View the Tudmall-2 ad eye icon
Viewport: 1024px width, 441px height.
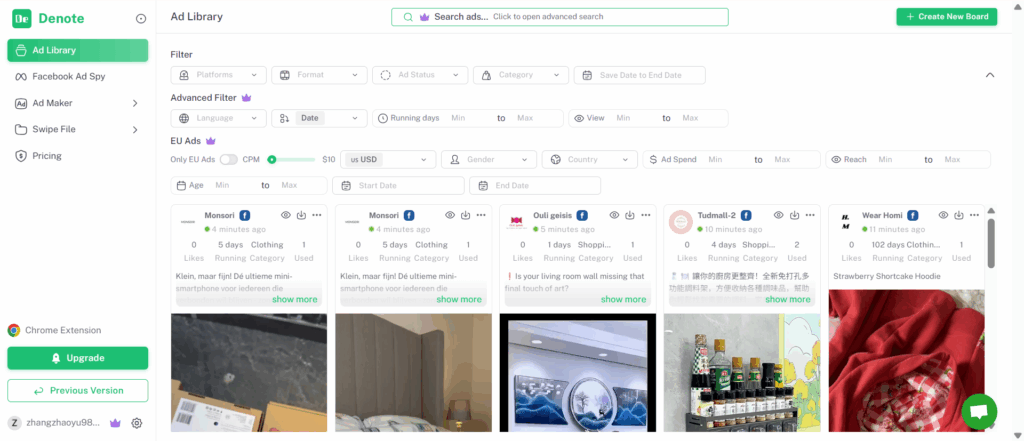click(x=778, y=215)
